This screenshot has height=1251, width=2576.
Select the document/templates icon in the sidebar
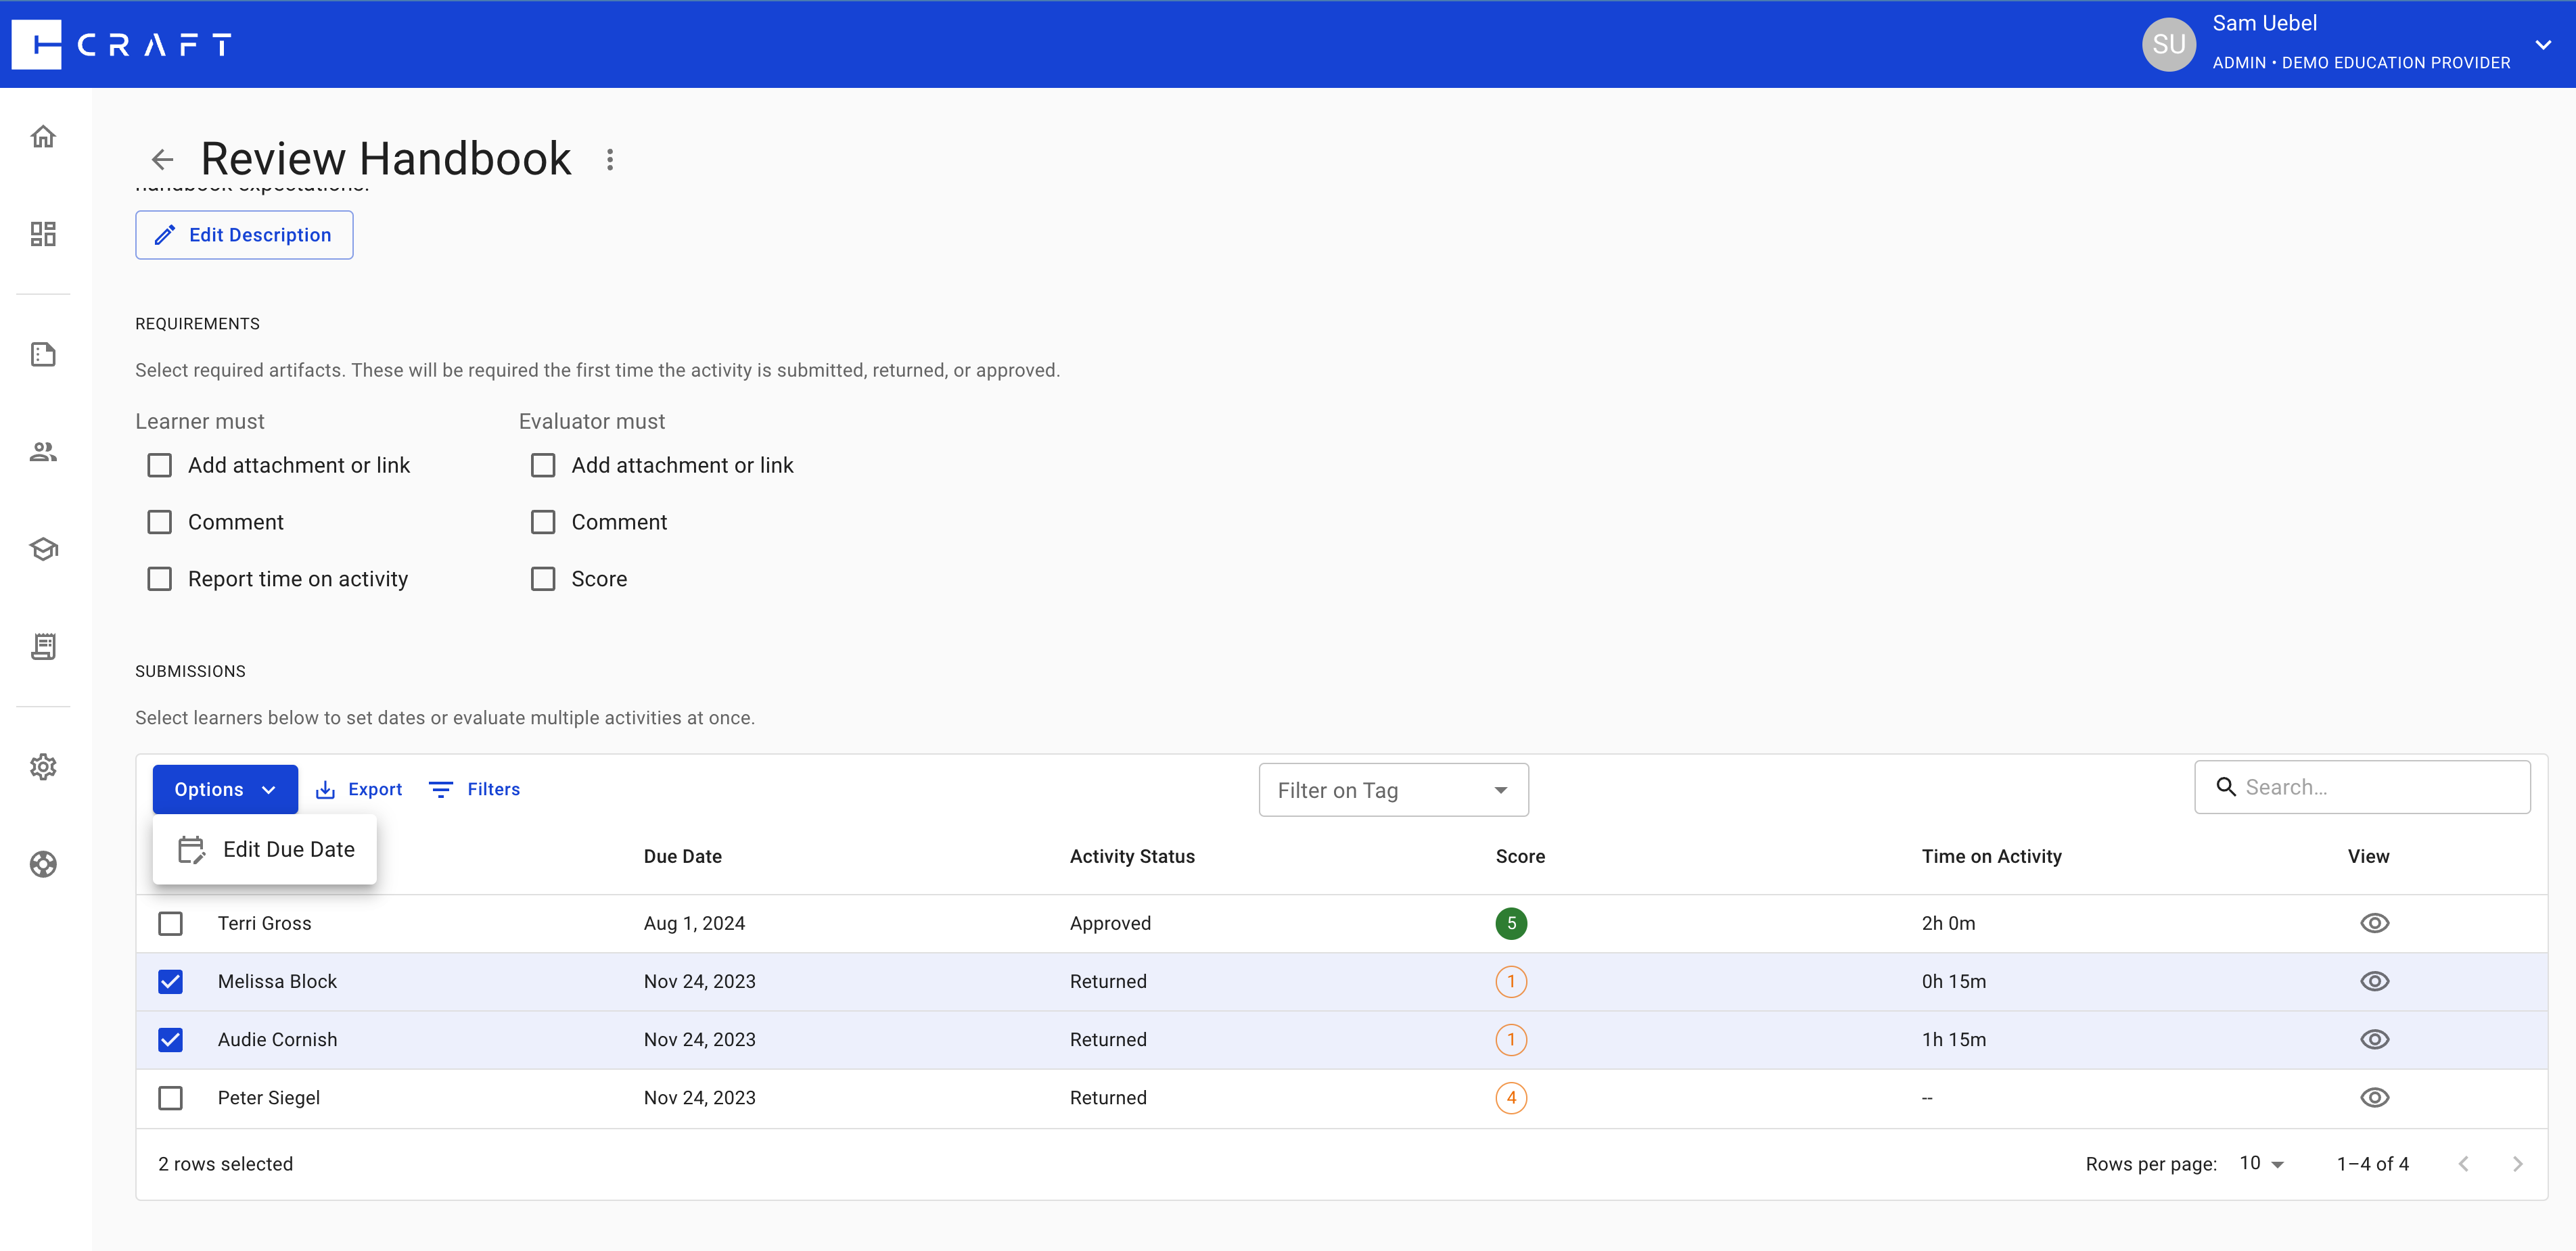click(44, 353)
